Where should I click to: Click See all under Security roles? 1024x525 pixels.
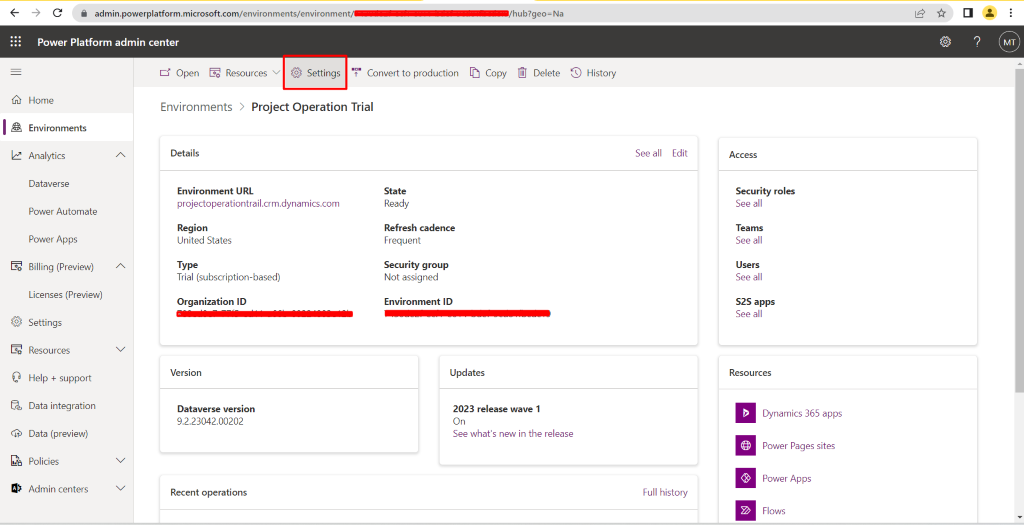click(x=748, y=204)
